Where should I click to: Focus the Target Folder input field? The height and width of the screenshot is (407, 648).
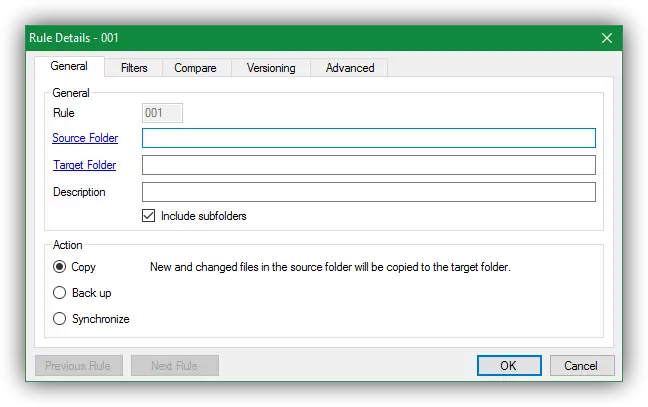[369, 165]
